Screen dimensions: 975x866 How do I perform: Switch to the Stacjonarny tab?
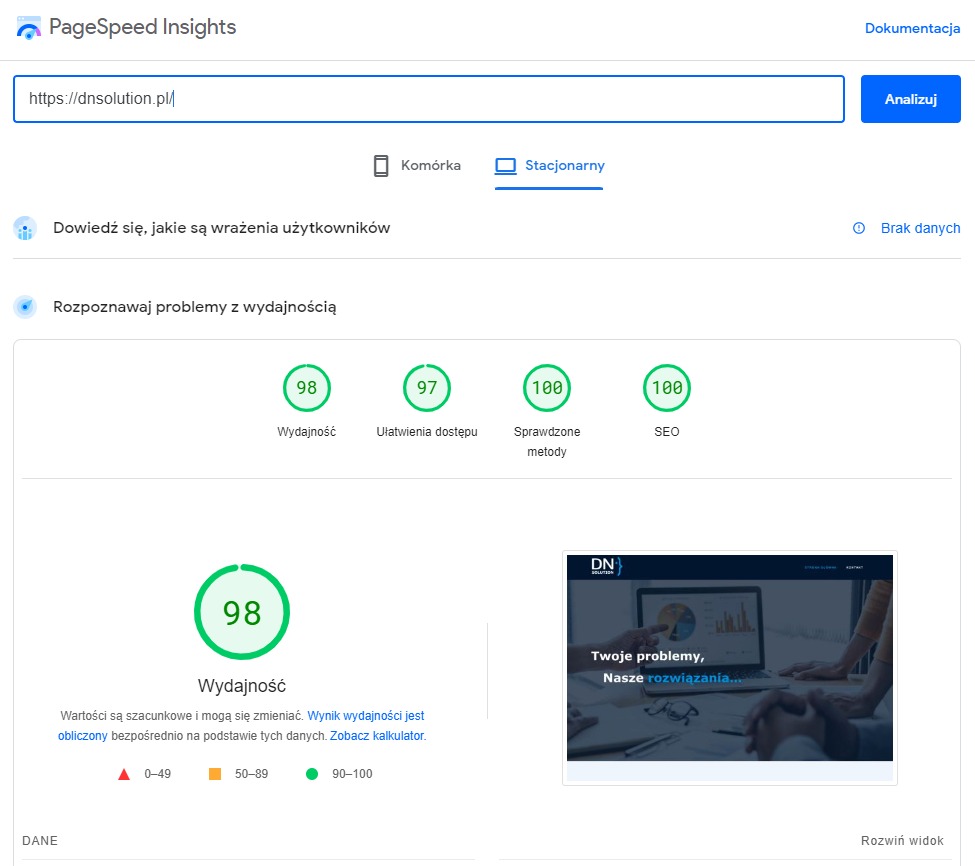[551, 165]
